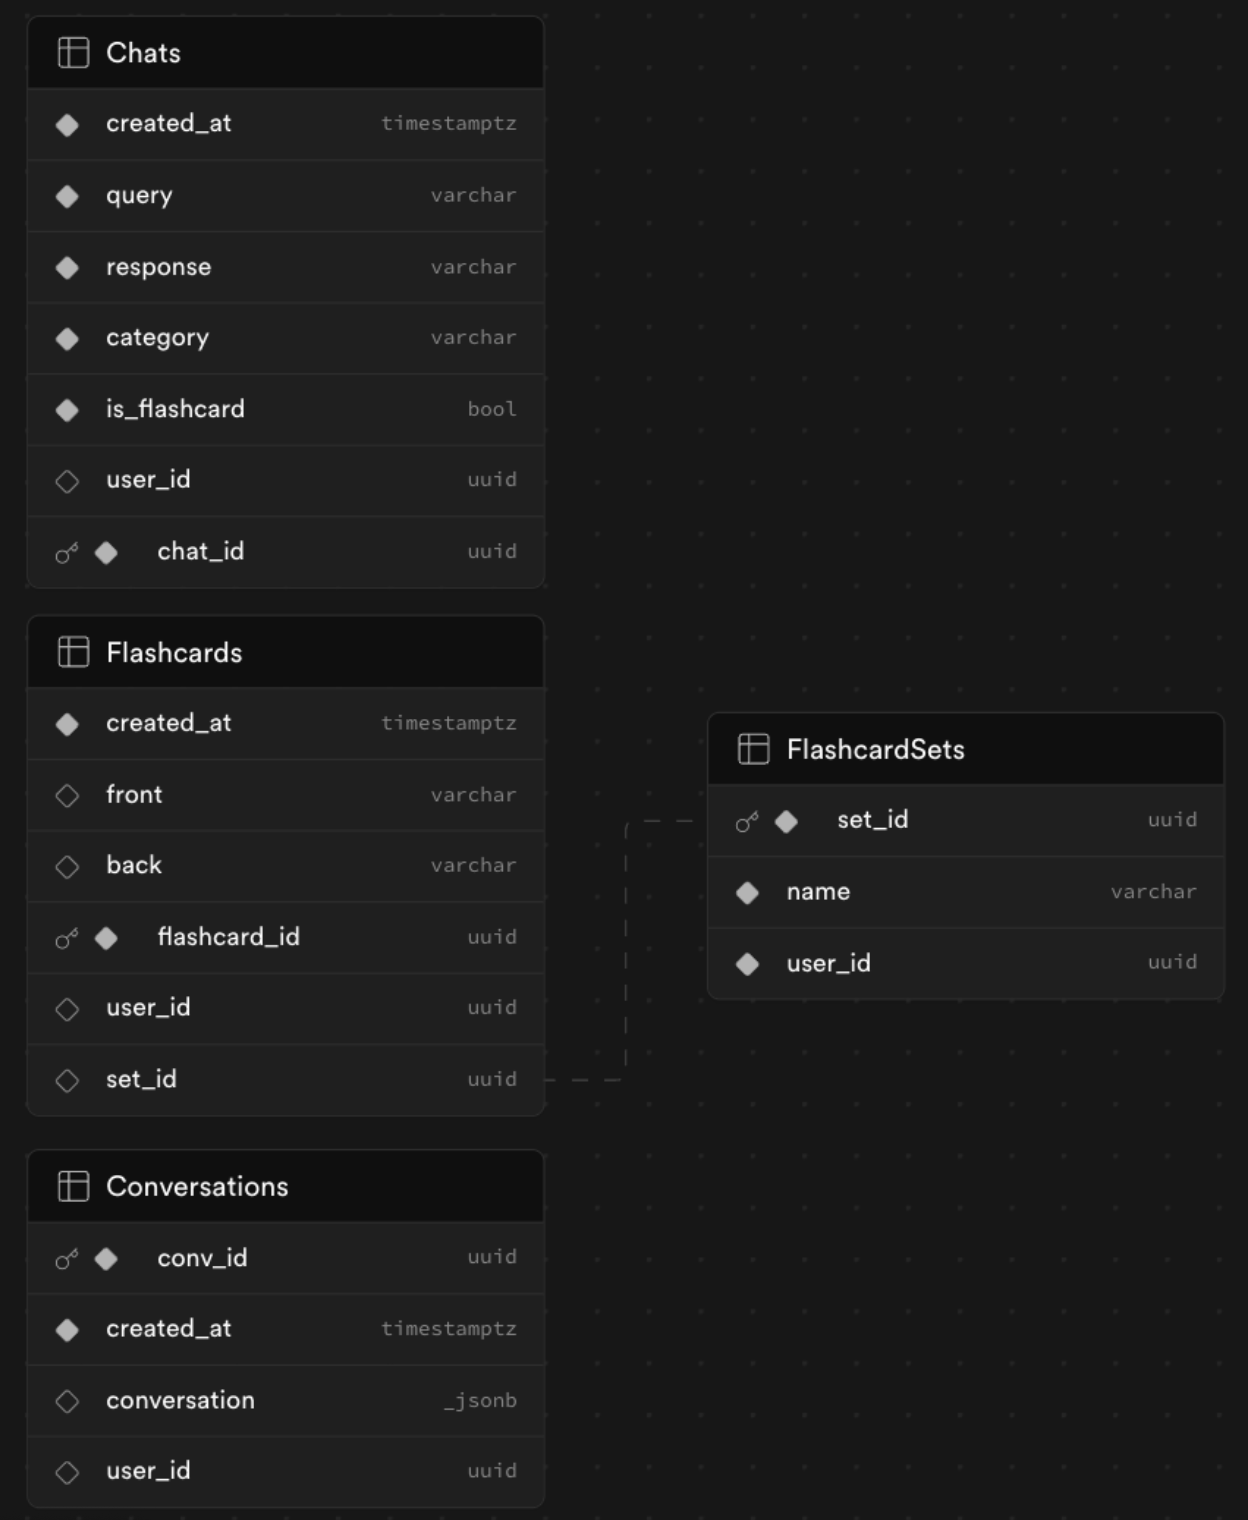Viewport: 1248px width, 1520px height.
Task: Select the query column row in Chats
Action: pyautogui.click(x=286, y=196)
